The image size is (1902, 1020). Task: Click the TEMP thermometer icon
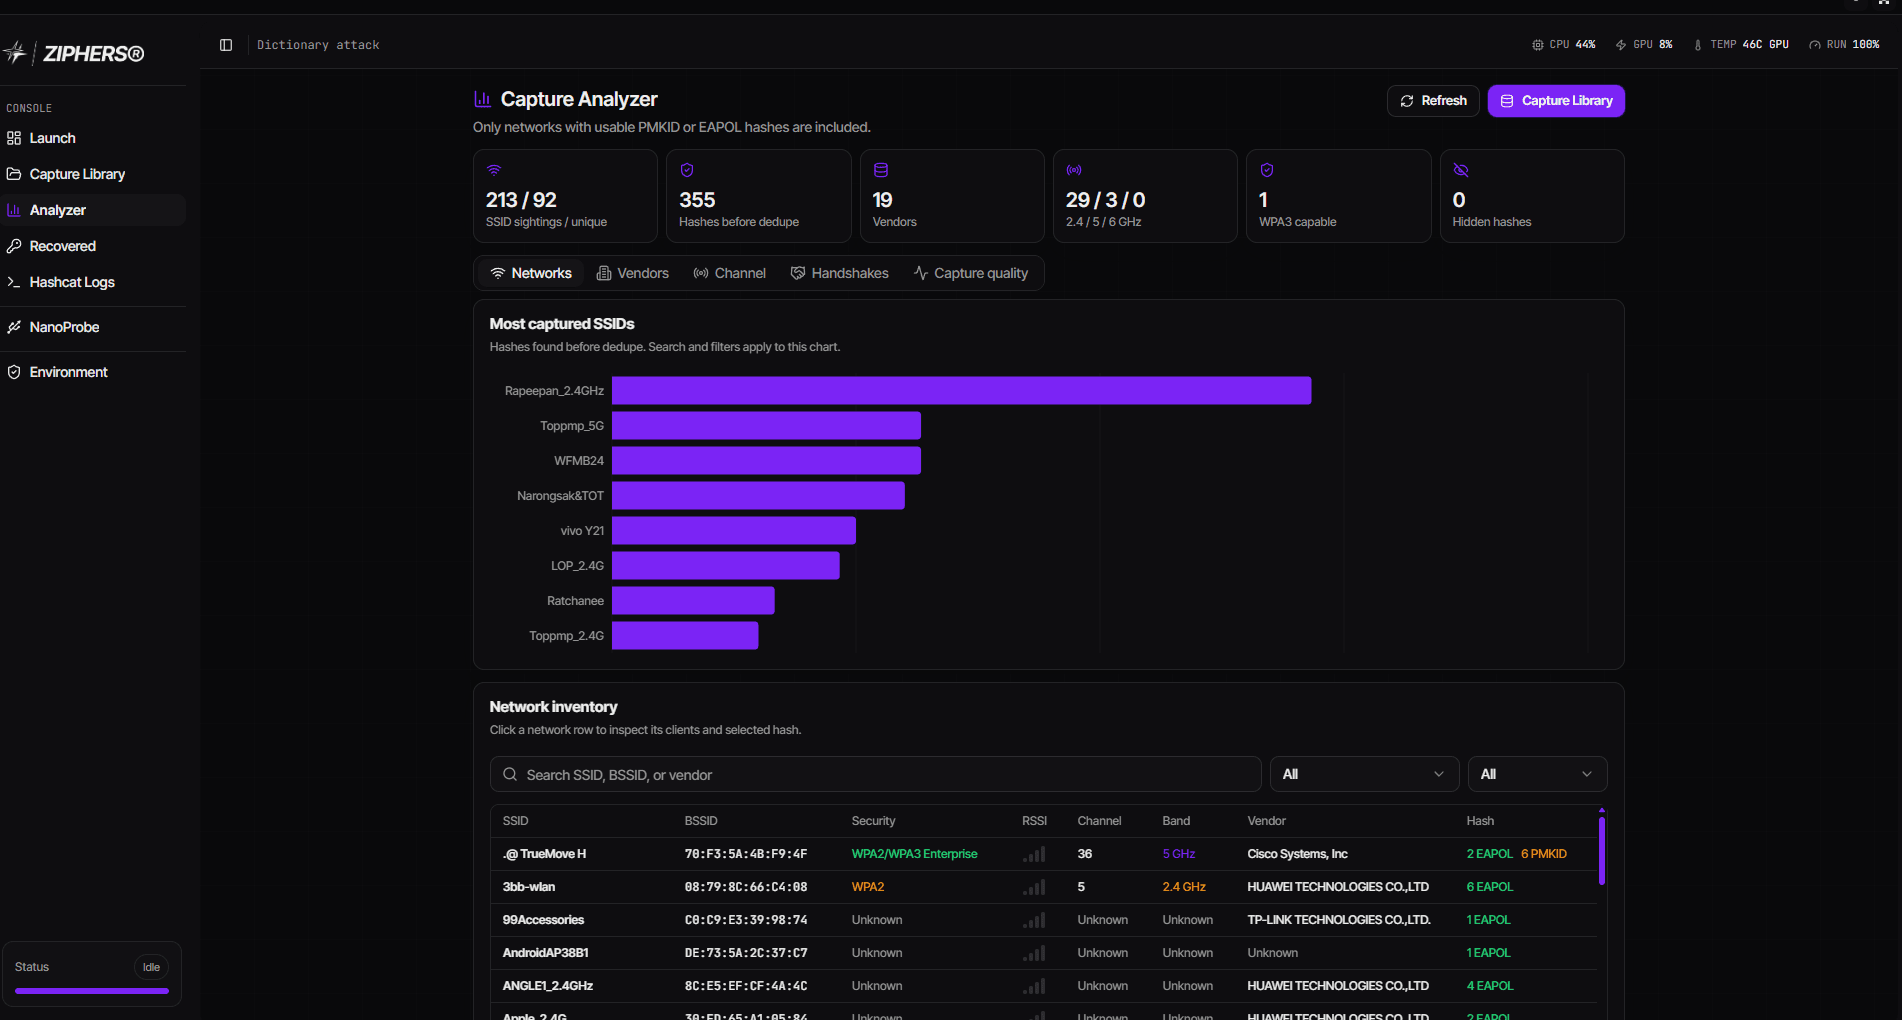pos(1698,45)
